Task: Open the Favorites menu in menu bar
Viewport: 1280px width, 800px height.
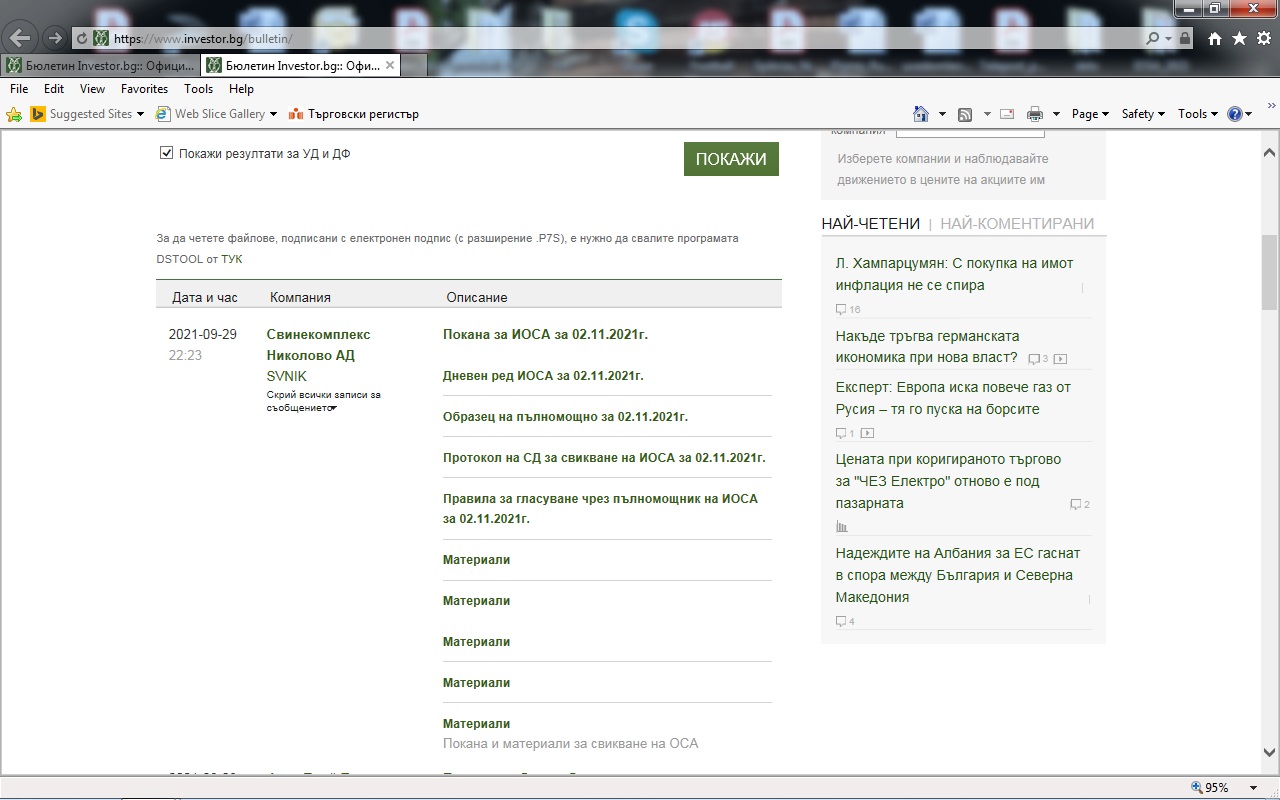Action: click(x=144, y=89)
